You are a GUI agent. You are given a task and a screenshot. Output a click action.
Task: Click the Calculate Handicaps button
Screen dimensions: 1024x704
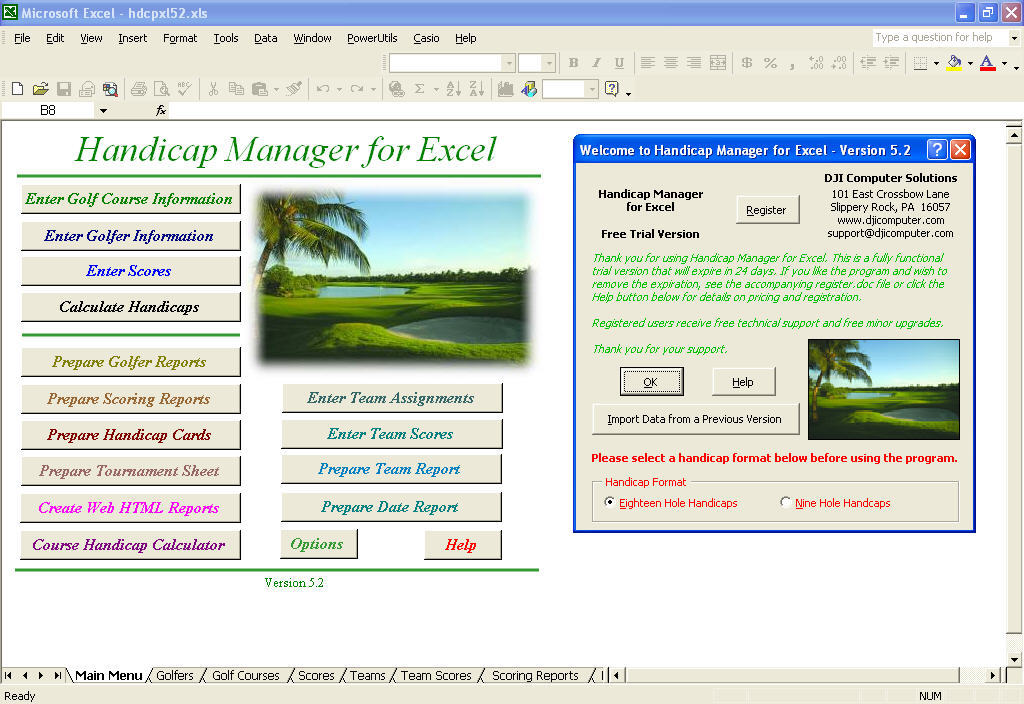click(129, 307)
